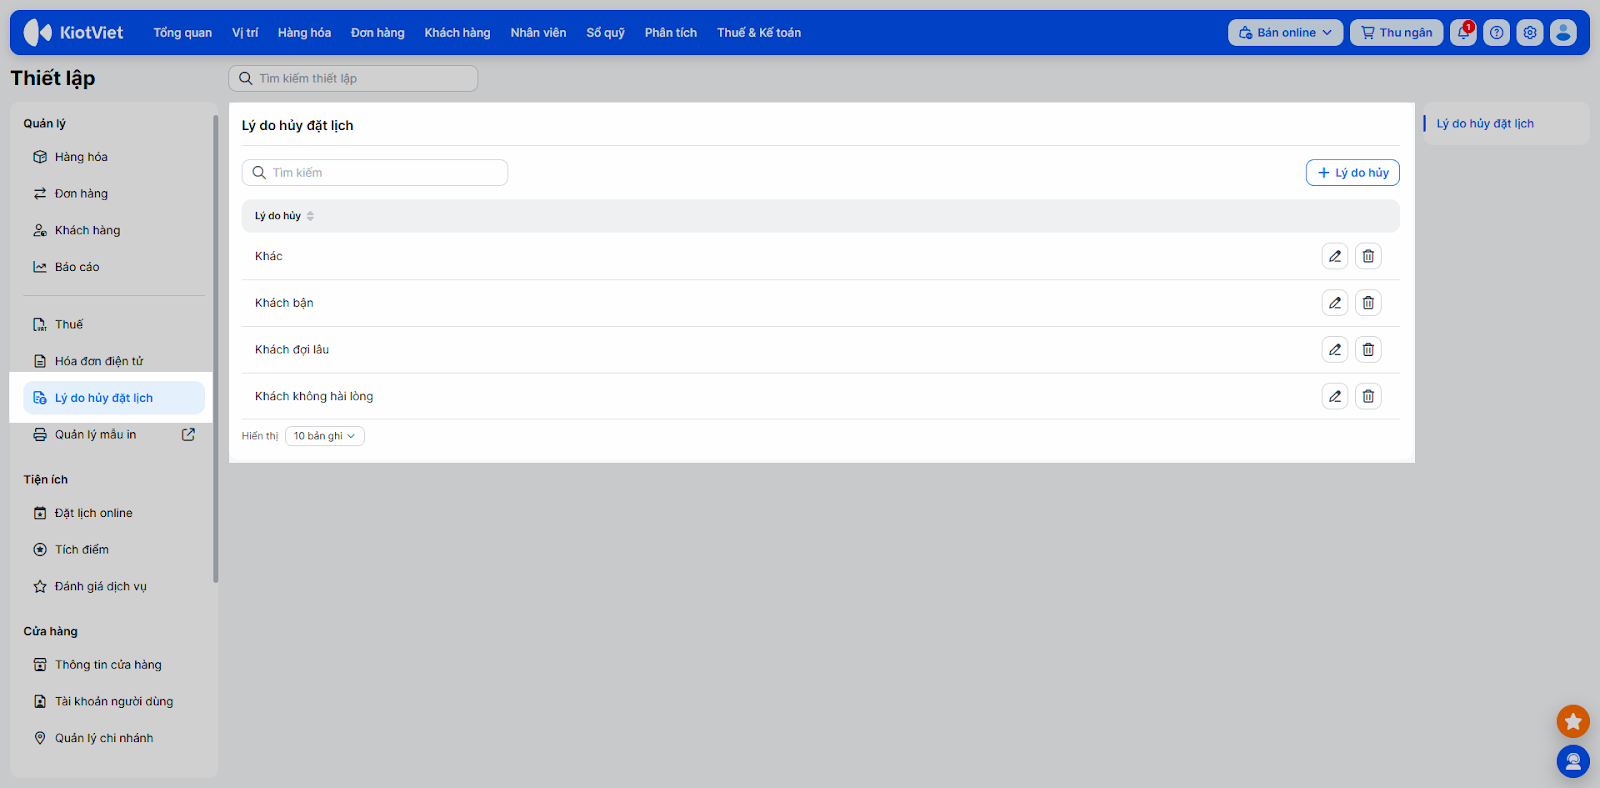Click the KiotViet logo
Screen dimensions: 1600x788
coord(74,33)
